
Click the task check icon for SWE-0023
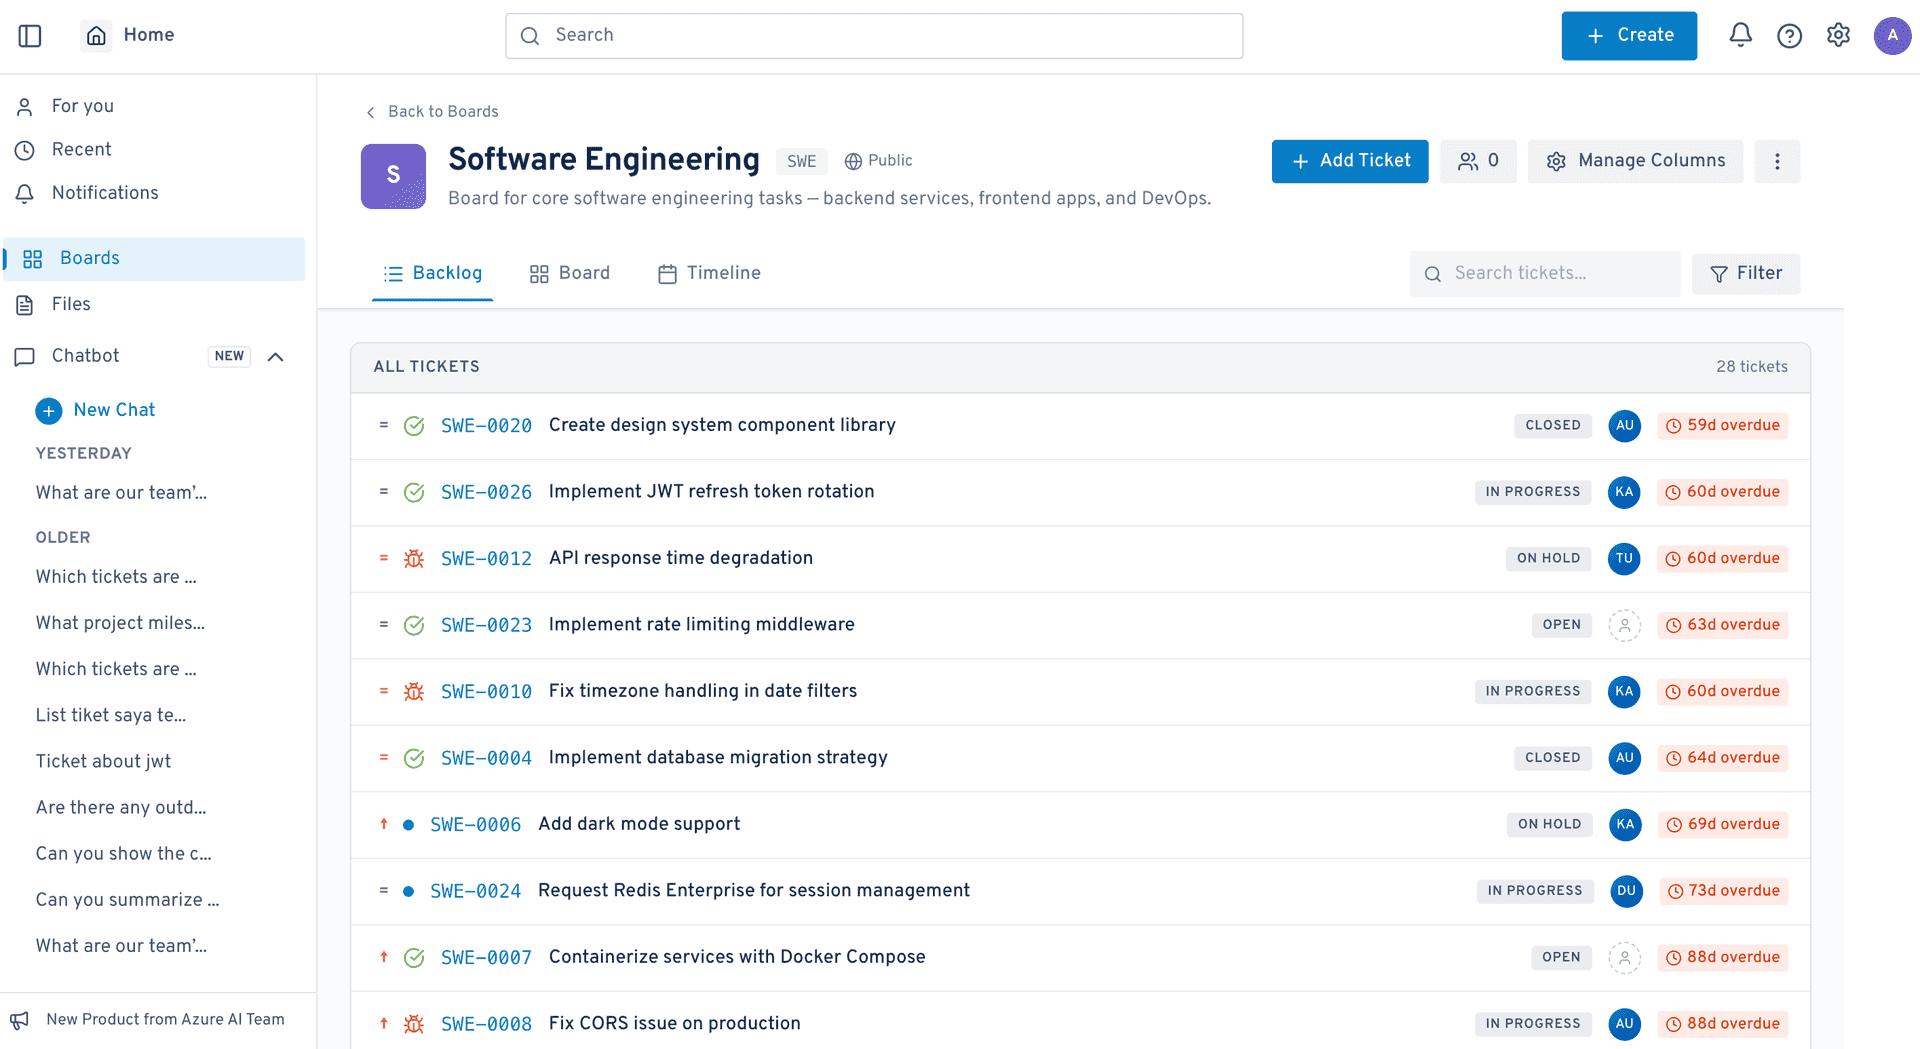pyautogui.click(x=413, y=625)
